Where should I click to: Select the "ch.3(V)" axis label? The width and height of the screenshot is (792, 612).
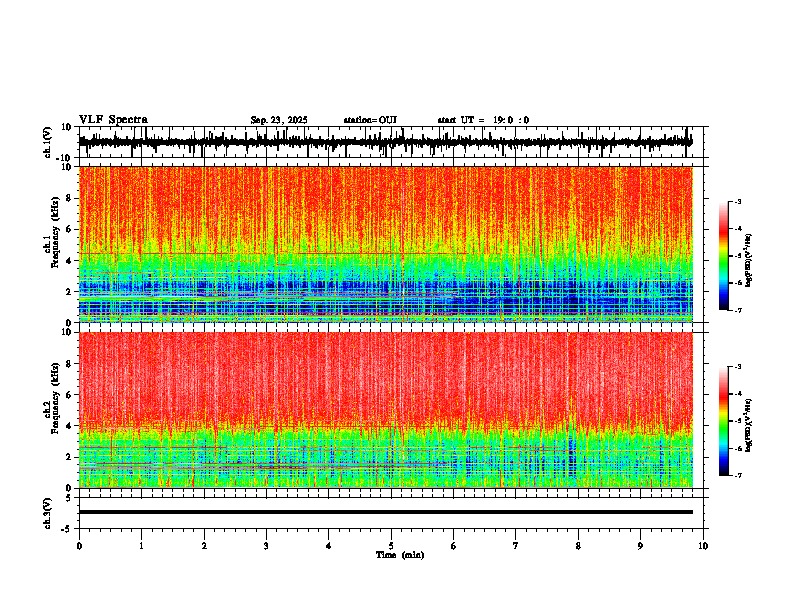[48, 513]
